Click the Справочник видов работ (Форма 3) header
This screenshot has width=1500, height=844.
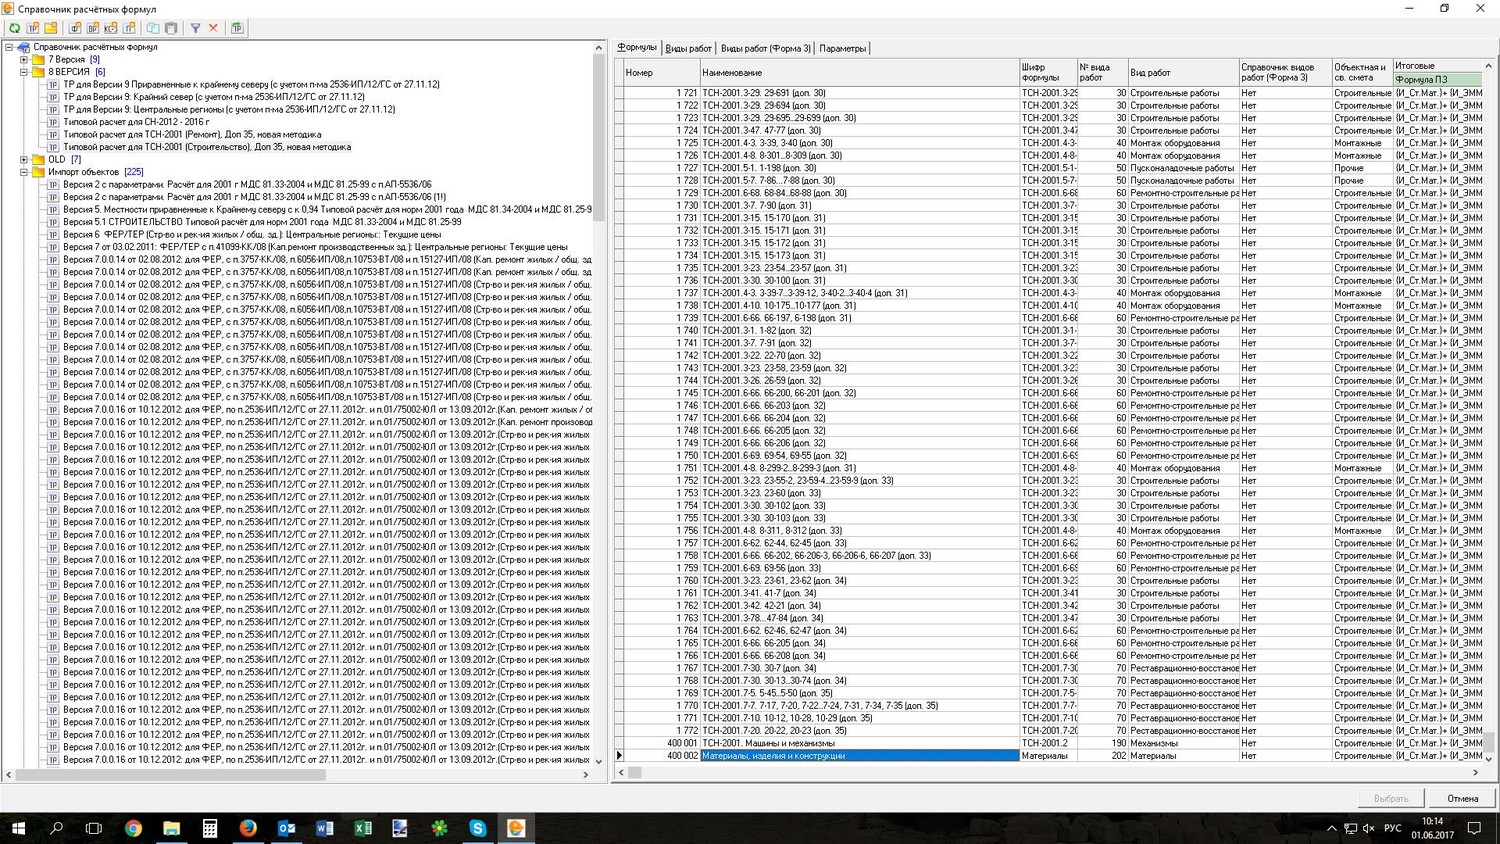pyautogui.click(x=1285, y=72)
